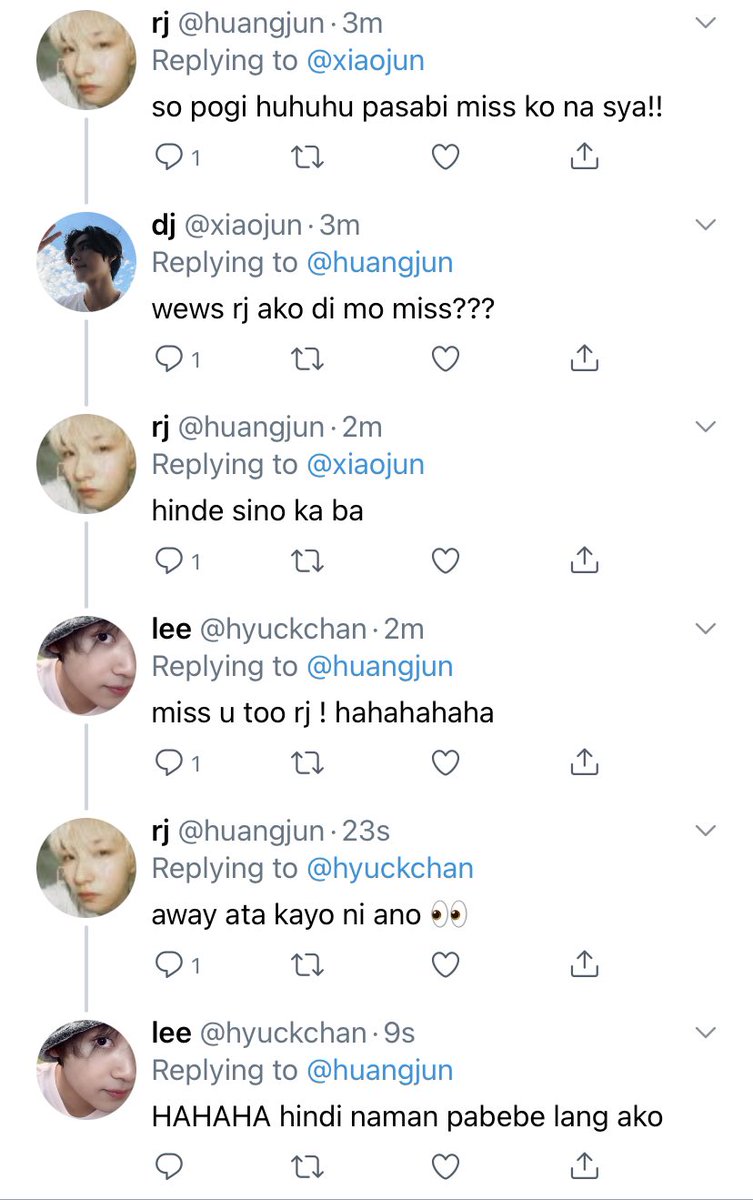Open options chevron on rj's first tweet
753x1200 pixels.
[x=706, y=22]
